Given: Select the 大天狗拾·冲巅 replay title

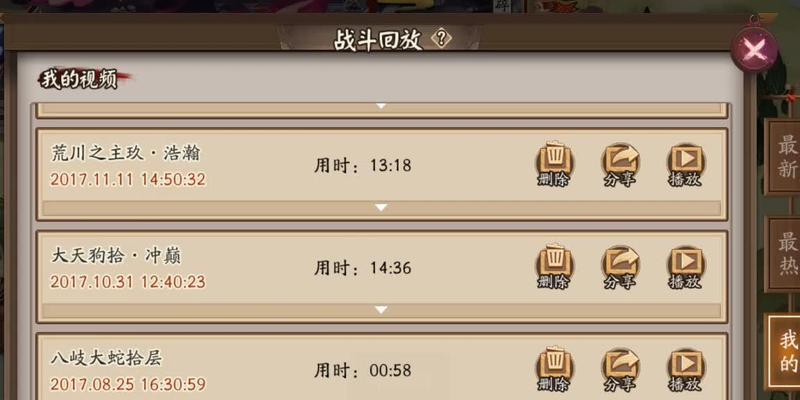Looking at the screenshot, I should (116, 256).
